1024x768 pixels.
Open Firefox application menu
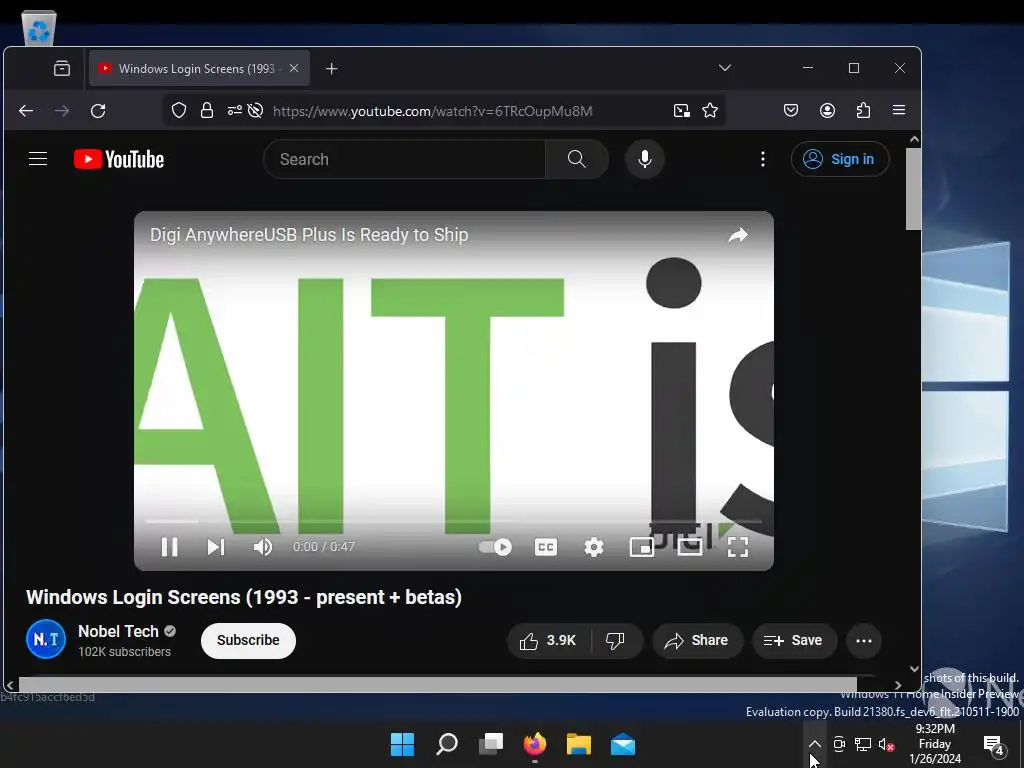[899, 110]
